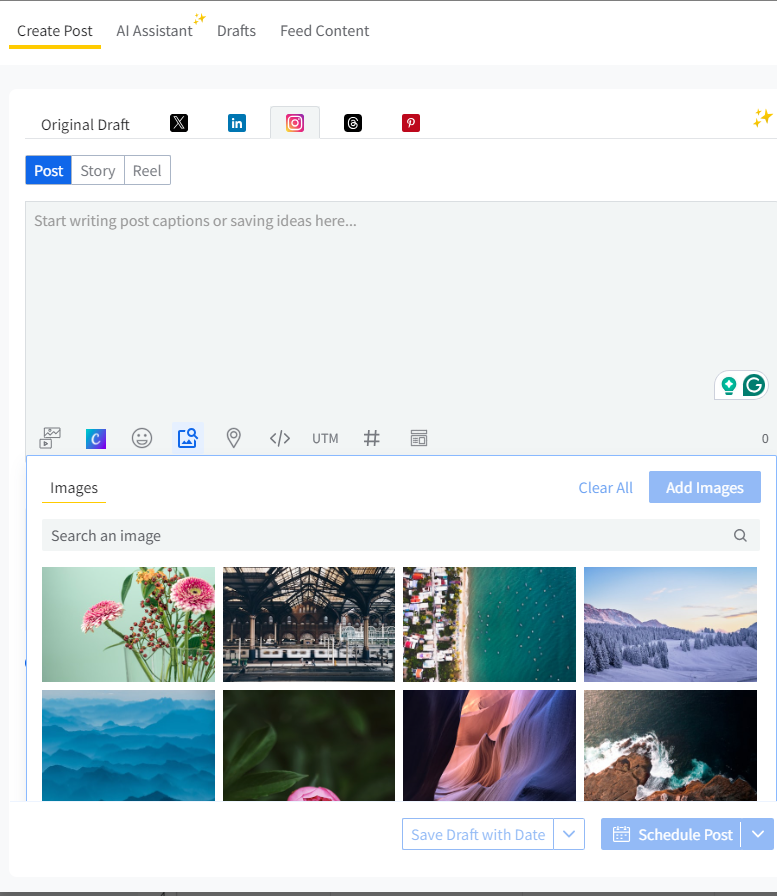Viewport: 777px width, 896px height.
Task: Open the AI Assistant tab
Action: (x=154, y=31)
